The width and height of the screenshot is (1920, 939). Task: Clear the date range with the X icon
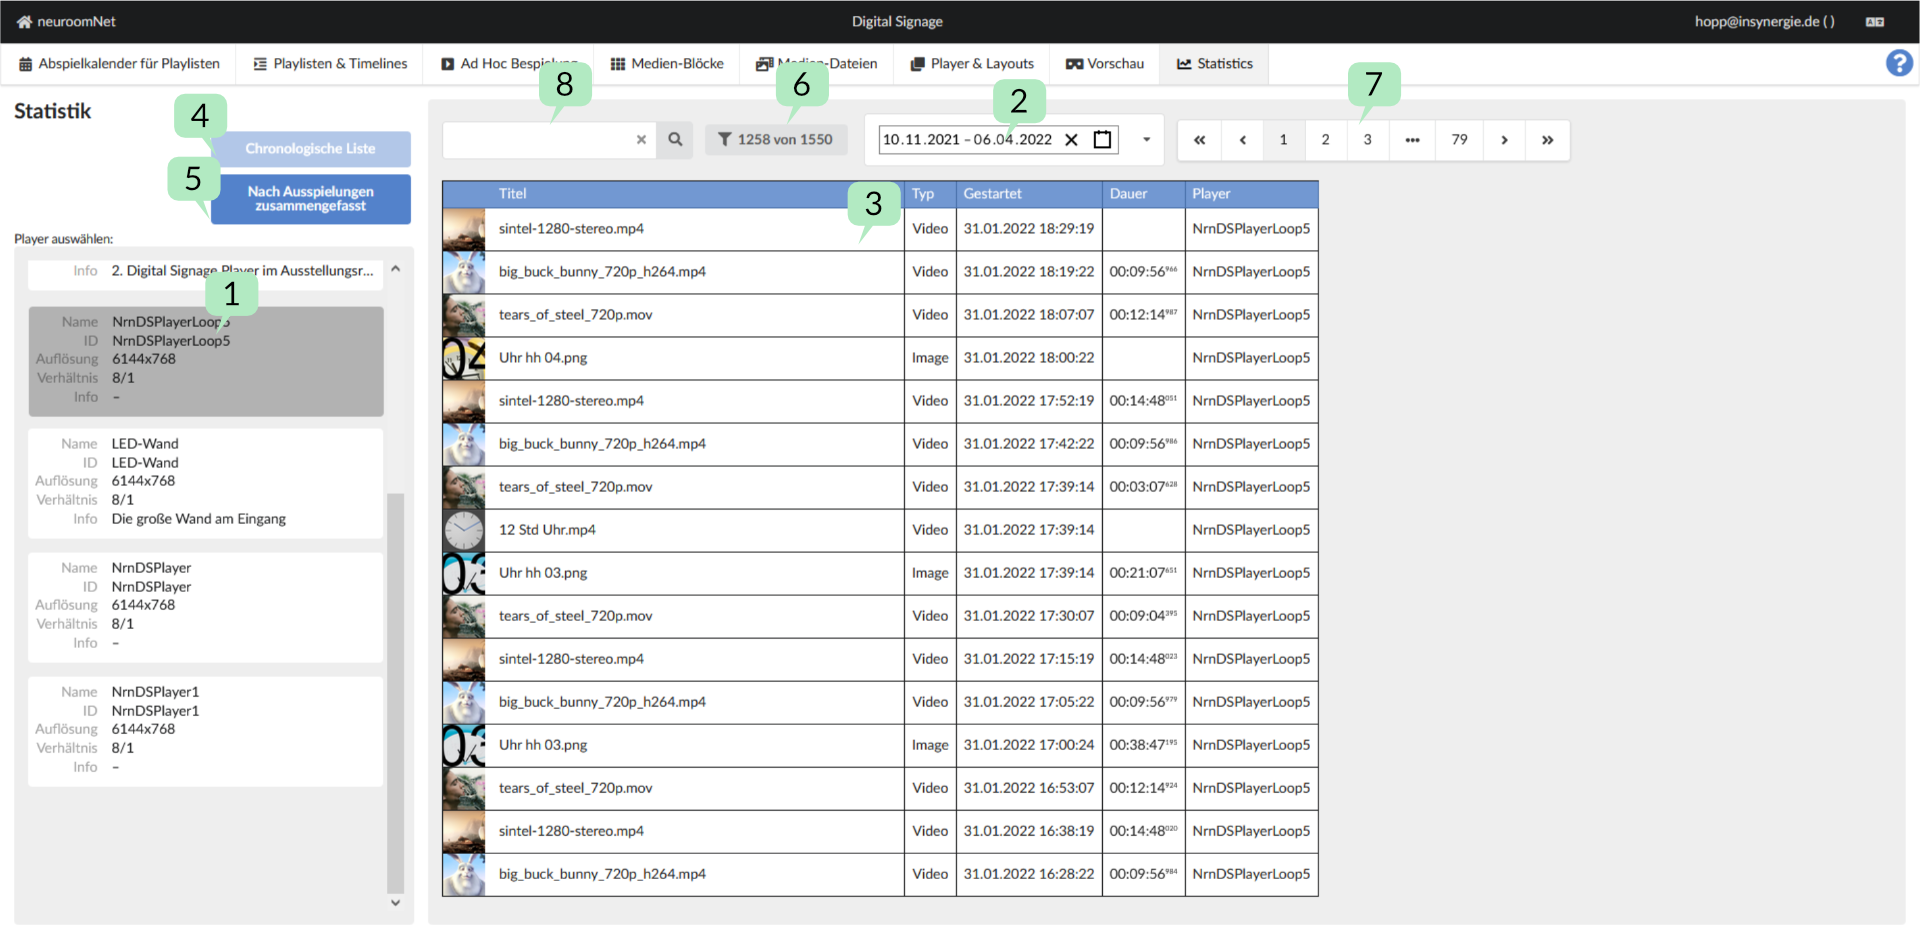coord(1072,140)
